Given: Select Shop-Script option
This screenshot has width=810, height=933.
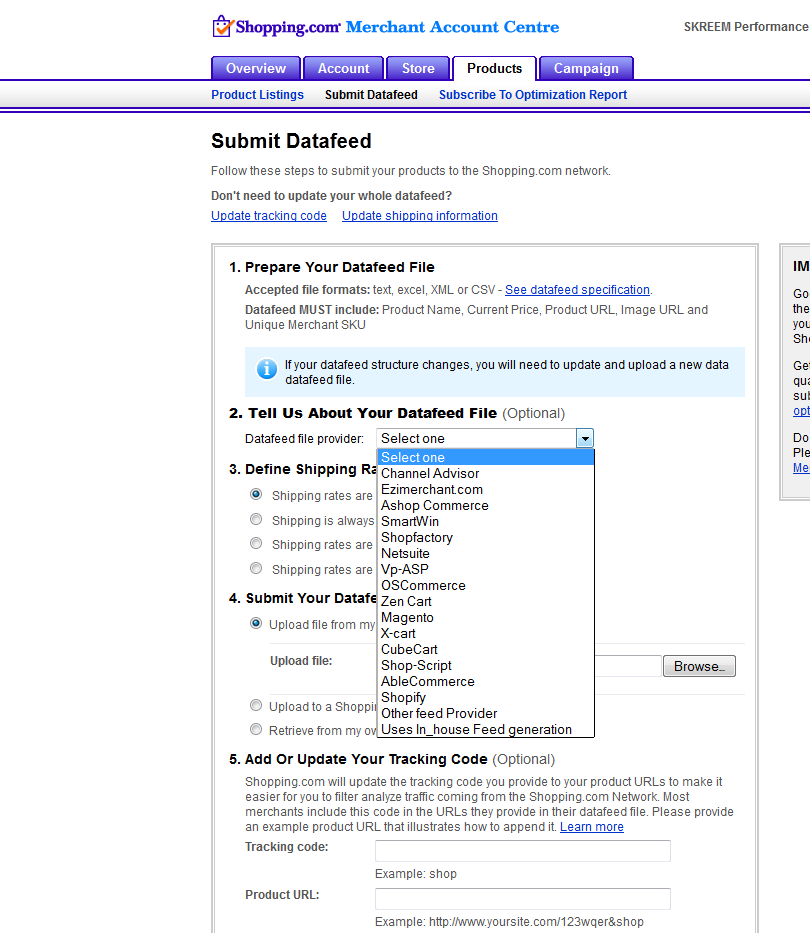Looking at the screenshot, I should tap(486, 666).
